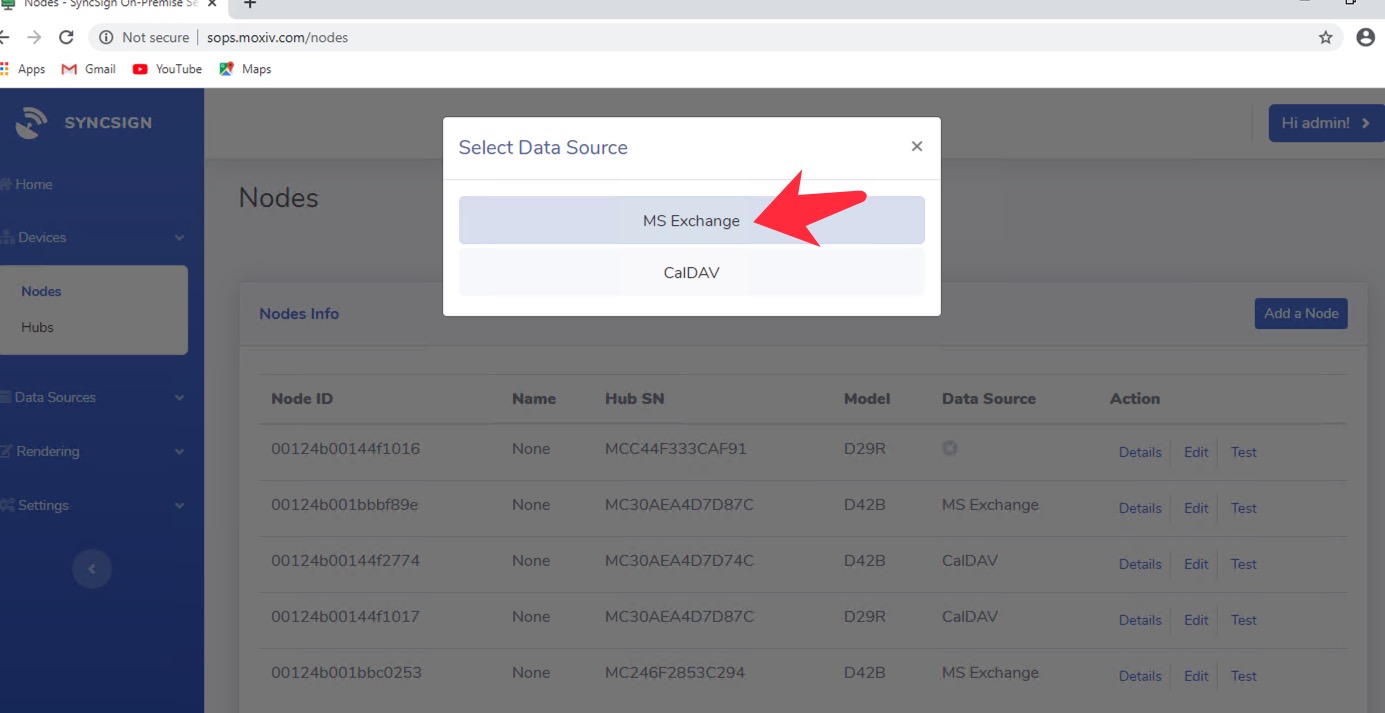The image size is (1385, 713).
Task: Open the Chrome profile avatar icon
Action: [x=1365, y=37]
